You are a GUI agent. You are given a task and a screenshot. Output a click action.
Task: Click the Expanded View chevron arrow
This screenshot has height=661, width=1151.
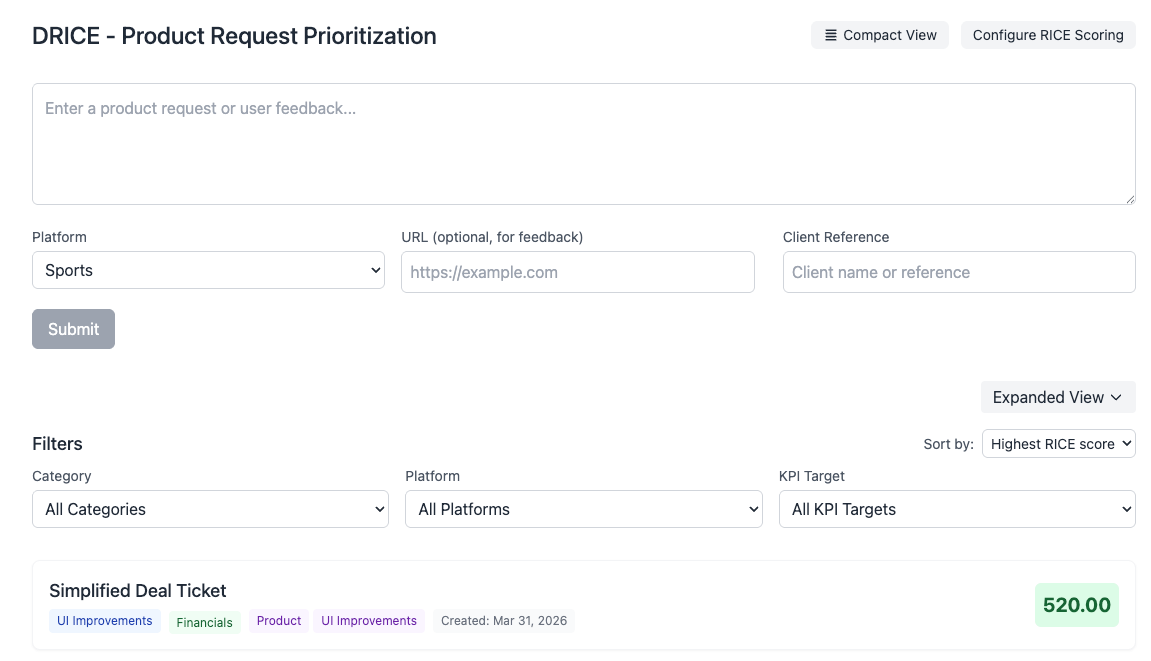pyautogui.click(x=1116, y=397)
